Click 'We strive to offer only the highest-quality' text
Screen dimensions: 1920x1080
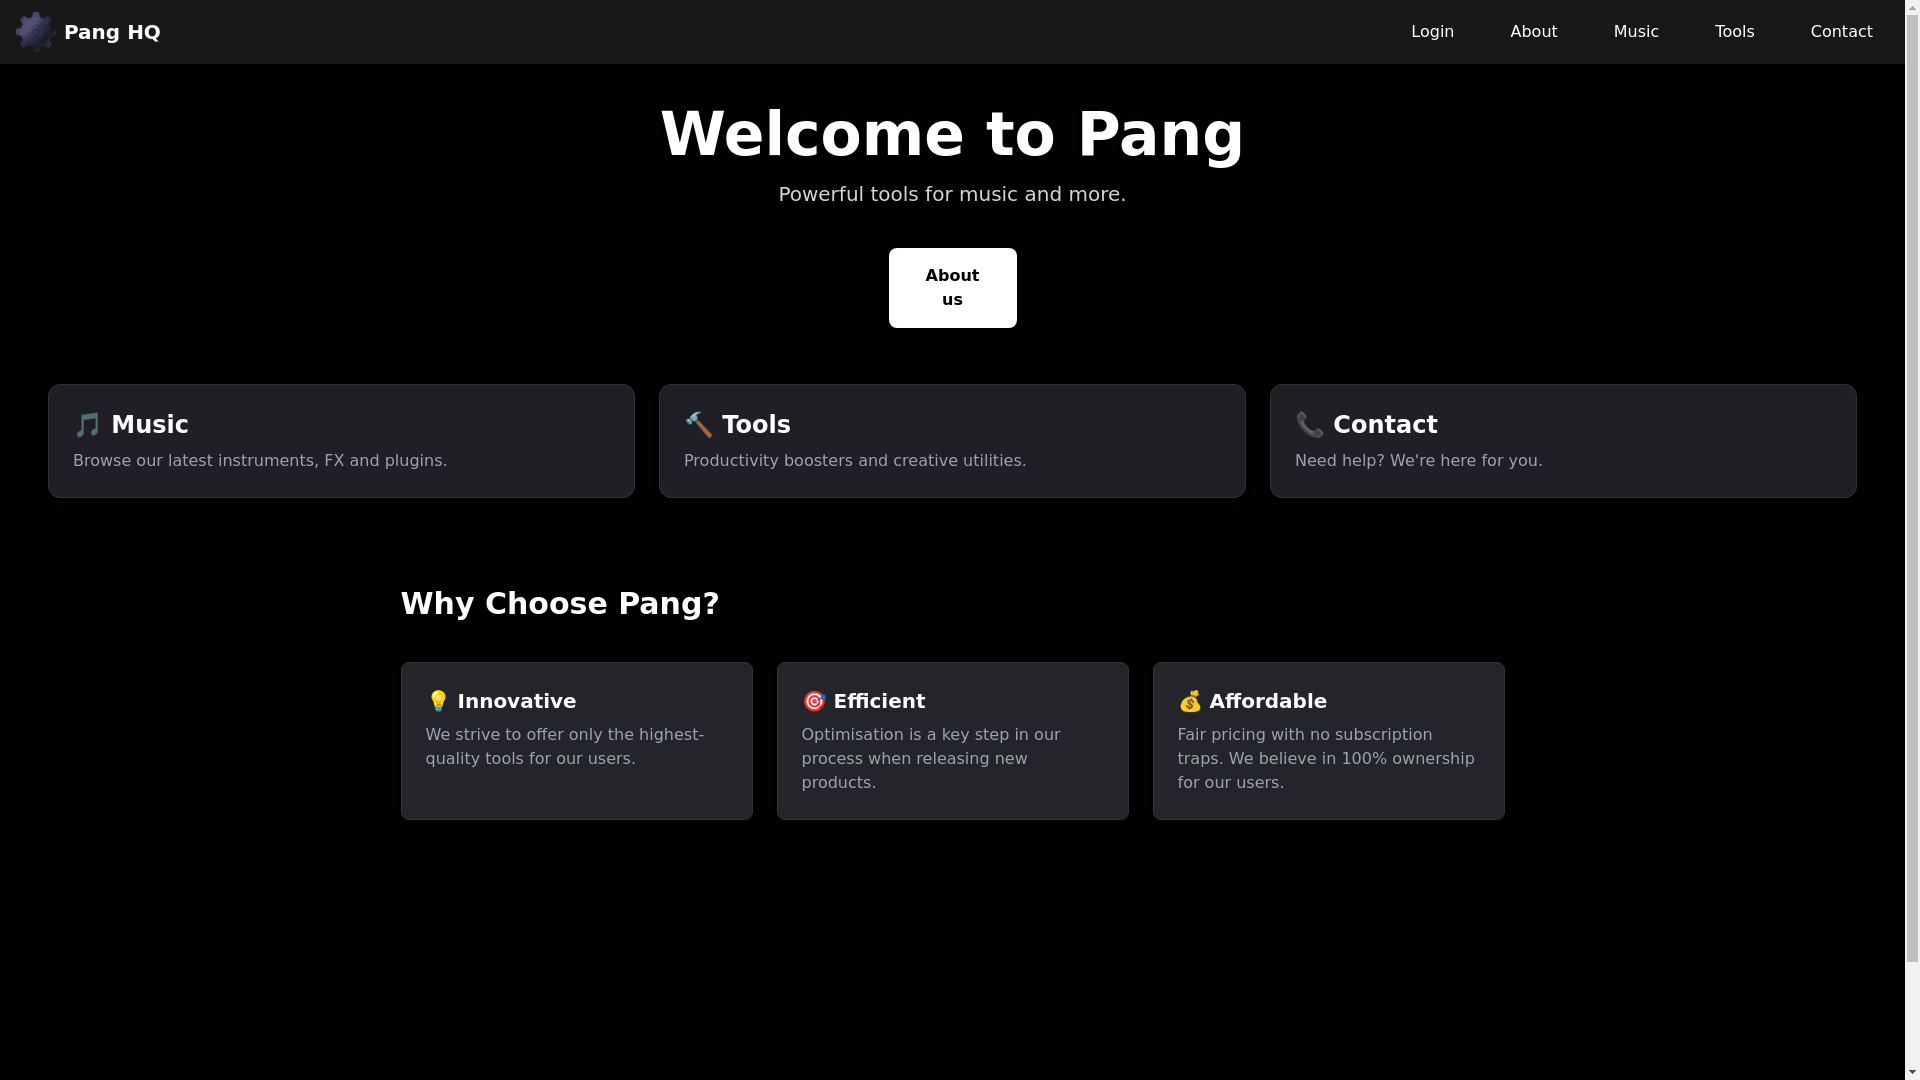[565, 747]
